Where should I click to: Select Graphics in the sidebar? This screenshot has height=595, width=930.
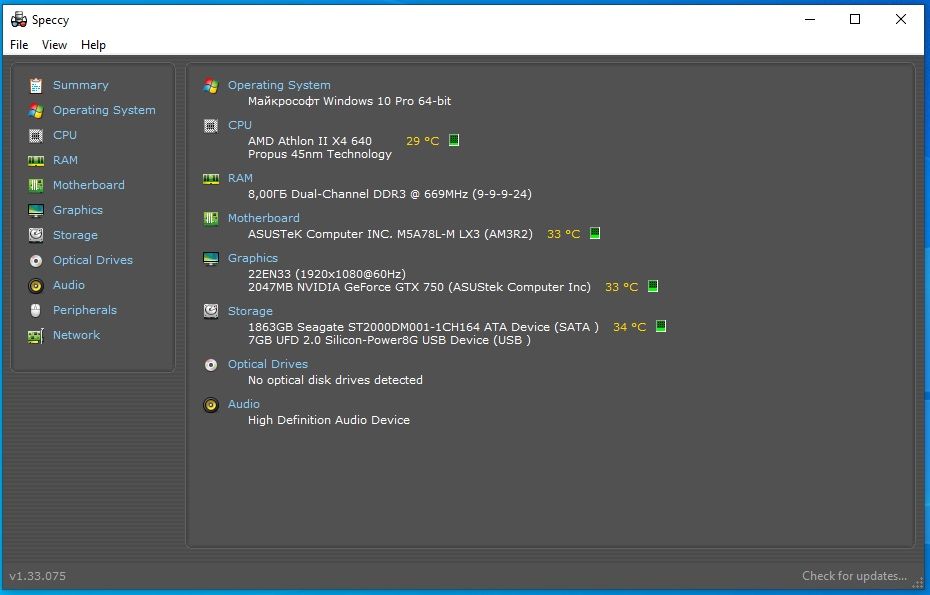[78, 209]
